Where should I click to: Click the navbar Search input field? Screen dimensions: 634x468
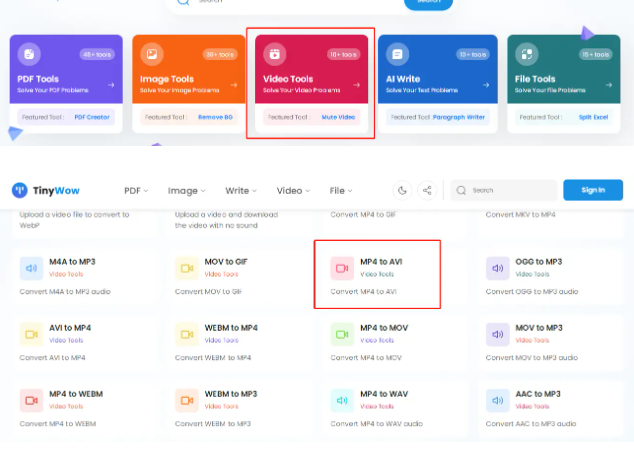504,190
